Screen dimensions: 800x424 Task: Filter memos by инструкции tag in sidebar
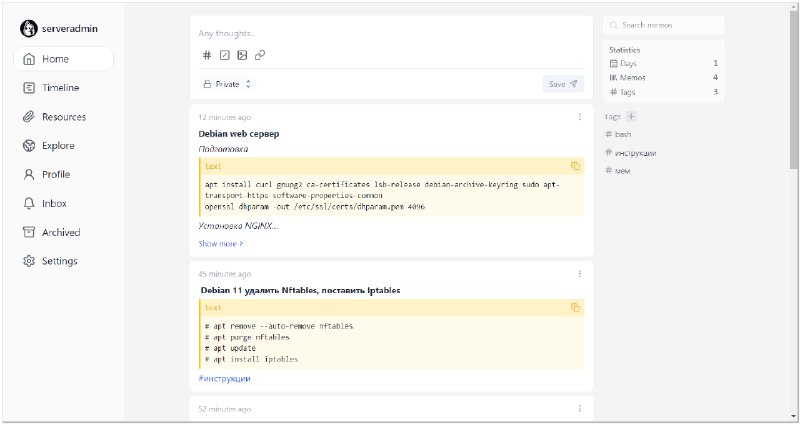631,153
